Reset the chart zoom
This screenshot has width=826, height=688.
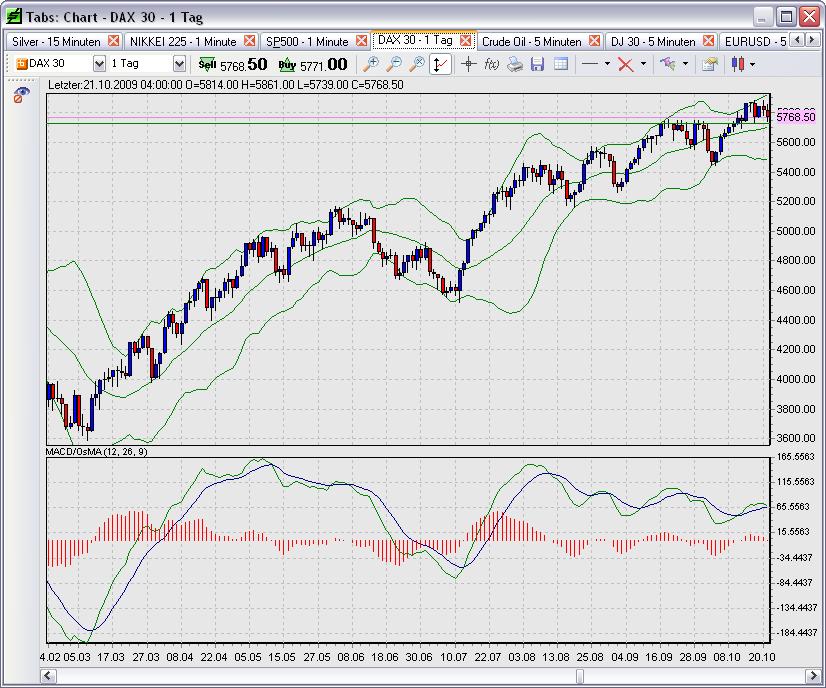click(417, 64)
